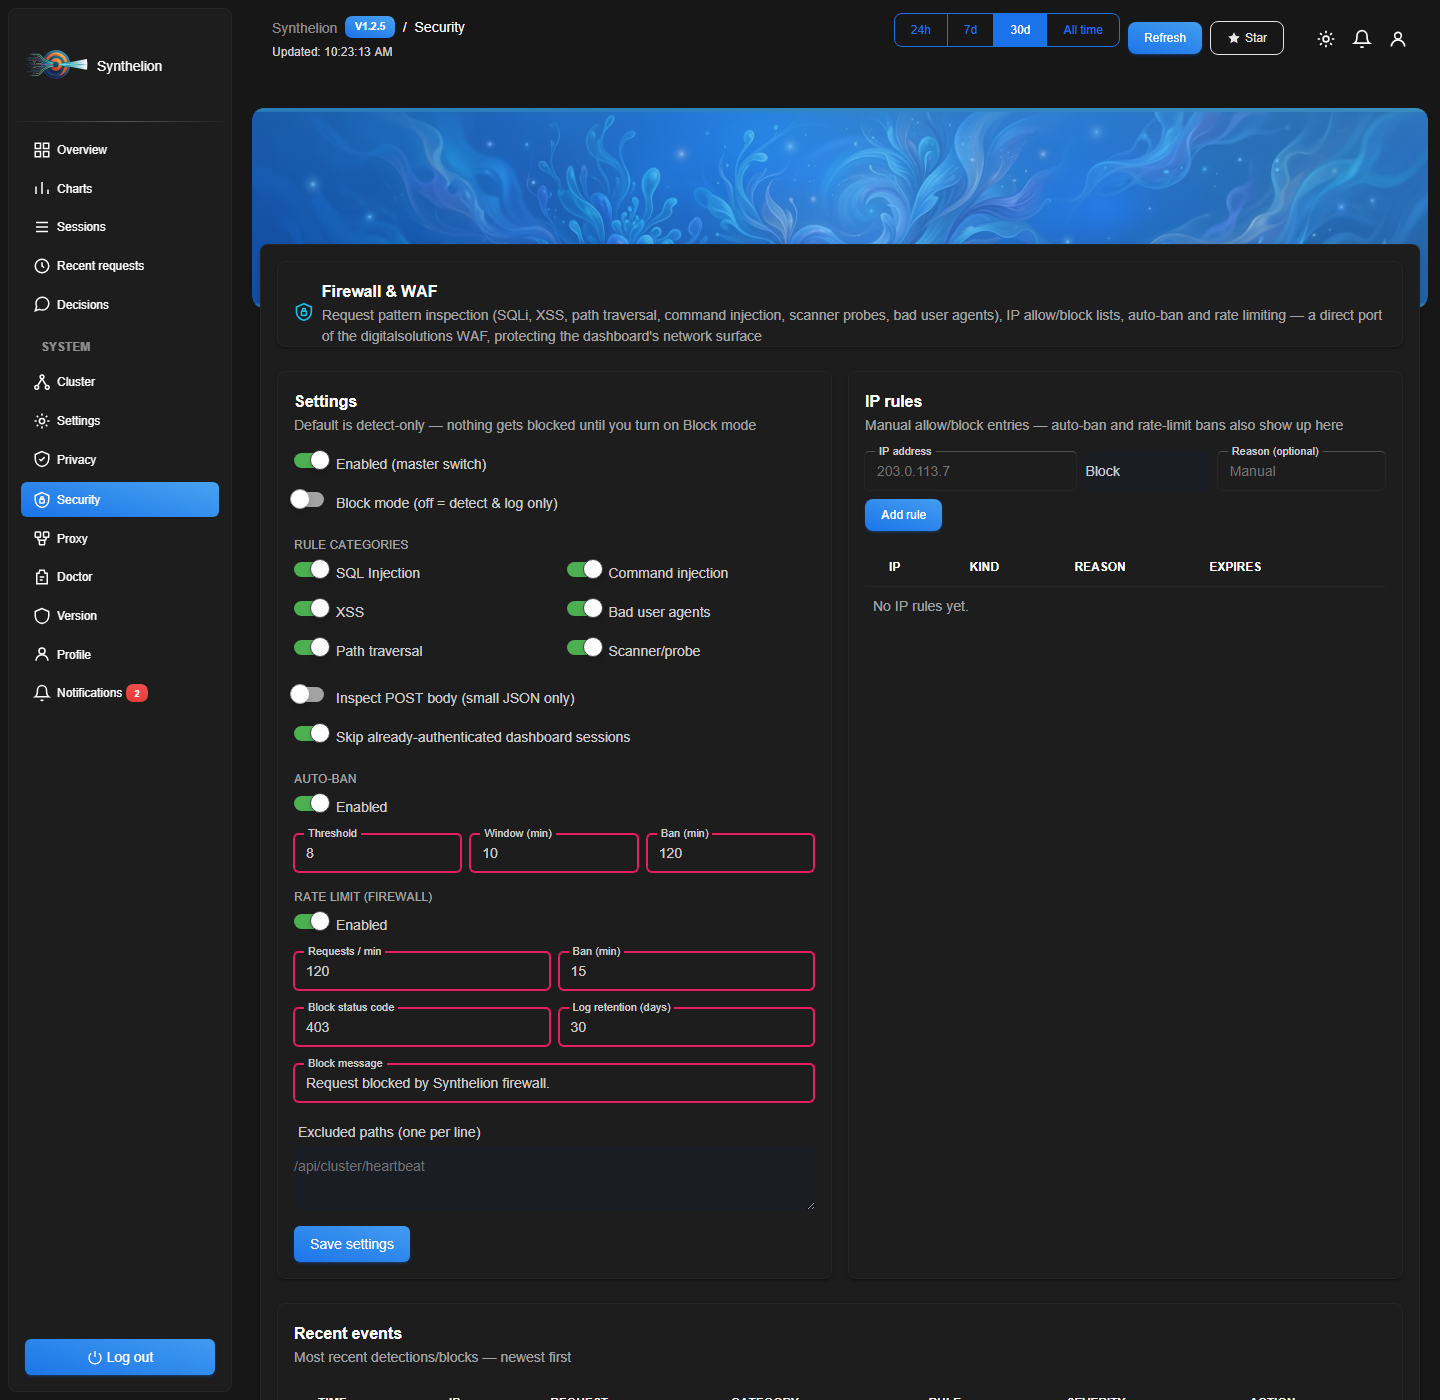The width and height of the screenshot is (1440, 1400).
Task: Open Doctor via the clipboard icon
Action: pos(42,577)
